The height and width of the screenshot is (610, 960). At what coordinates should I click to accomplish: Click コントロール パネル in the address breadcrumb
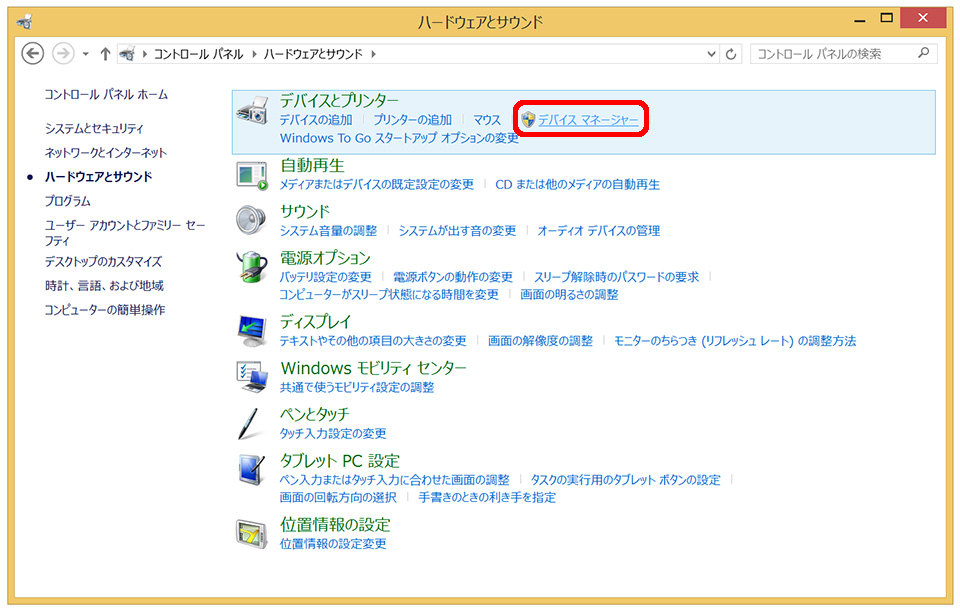(x=198, y=54)
